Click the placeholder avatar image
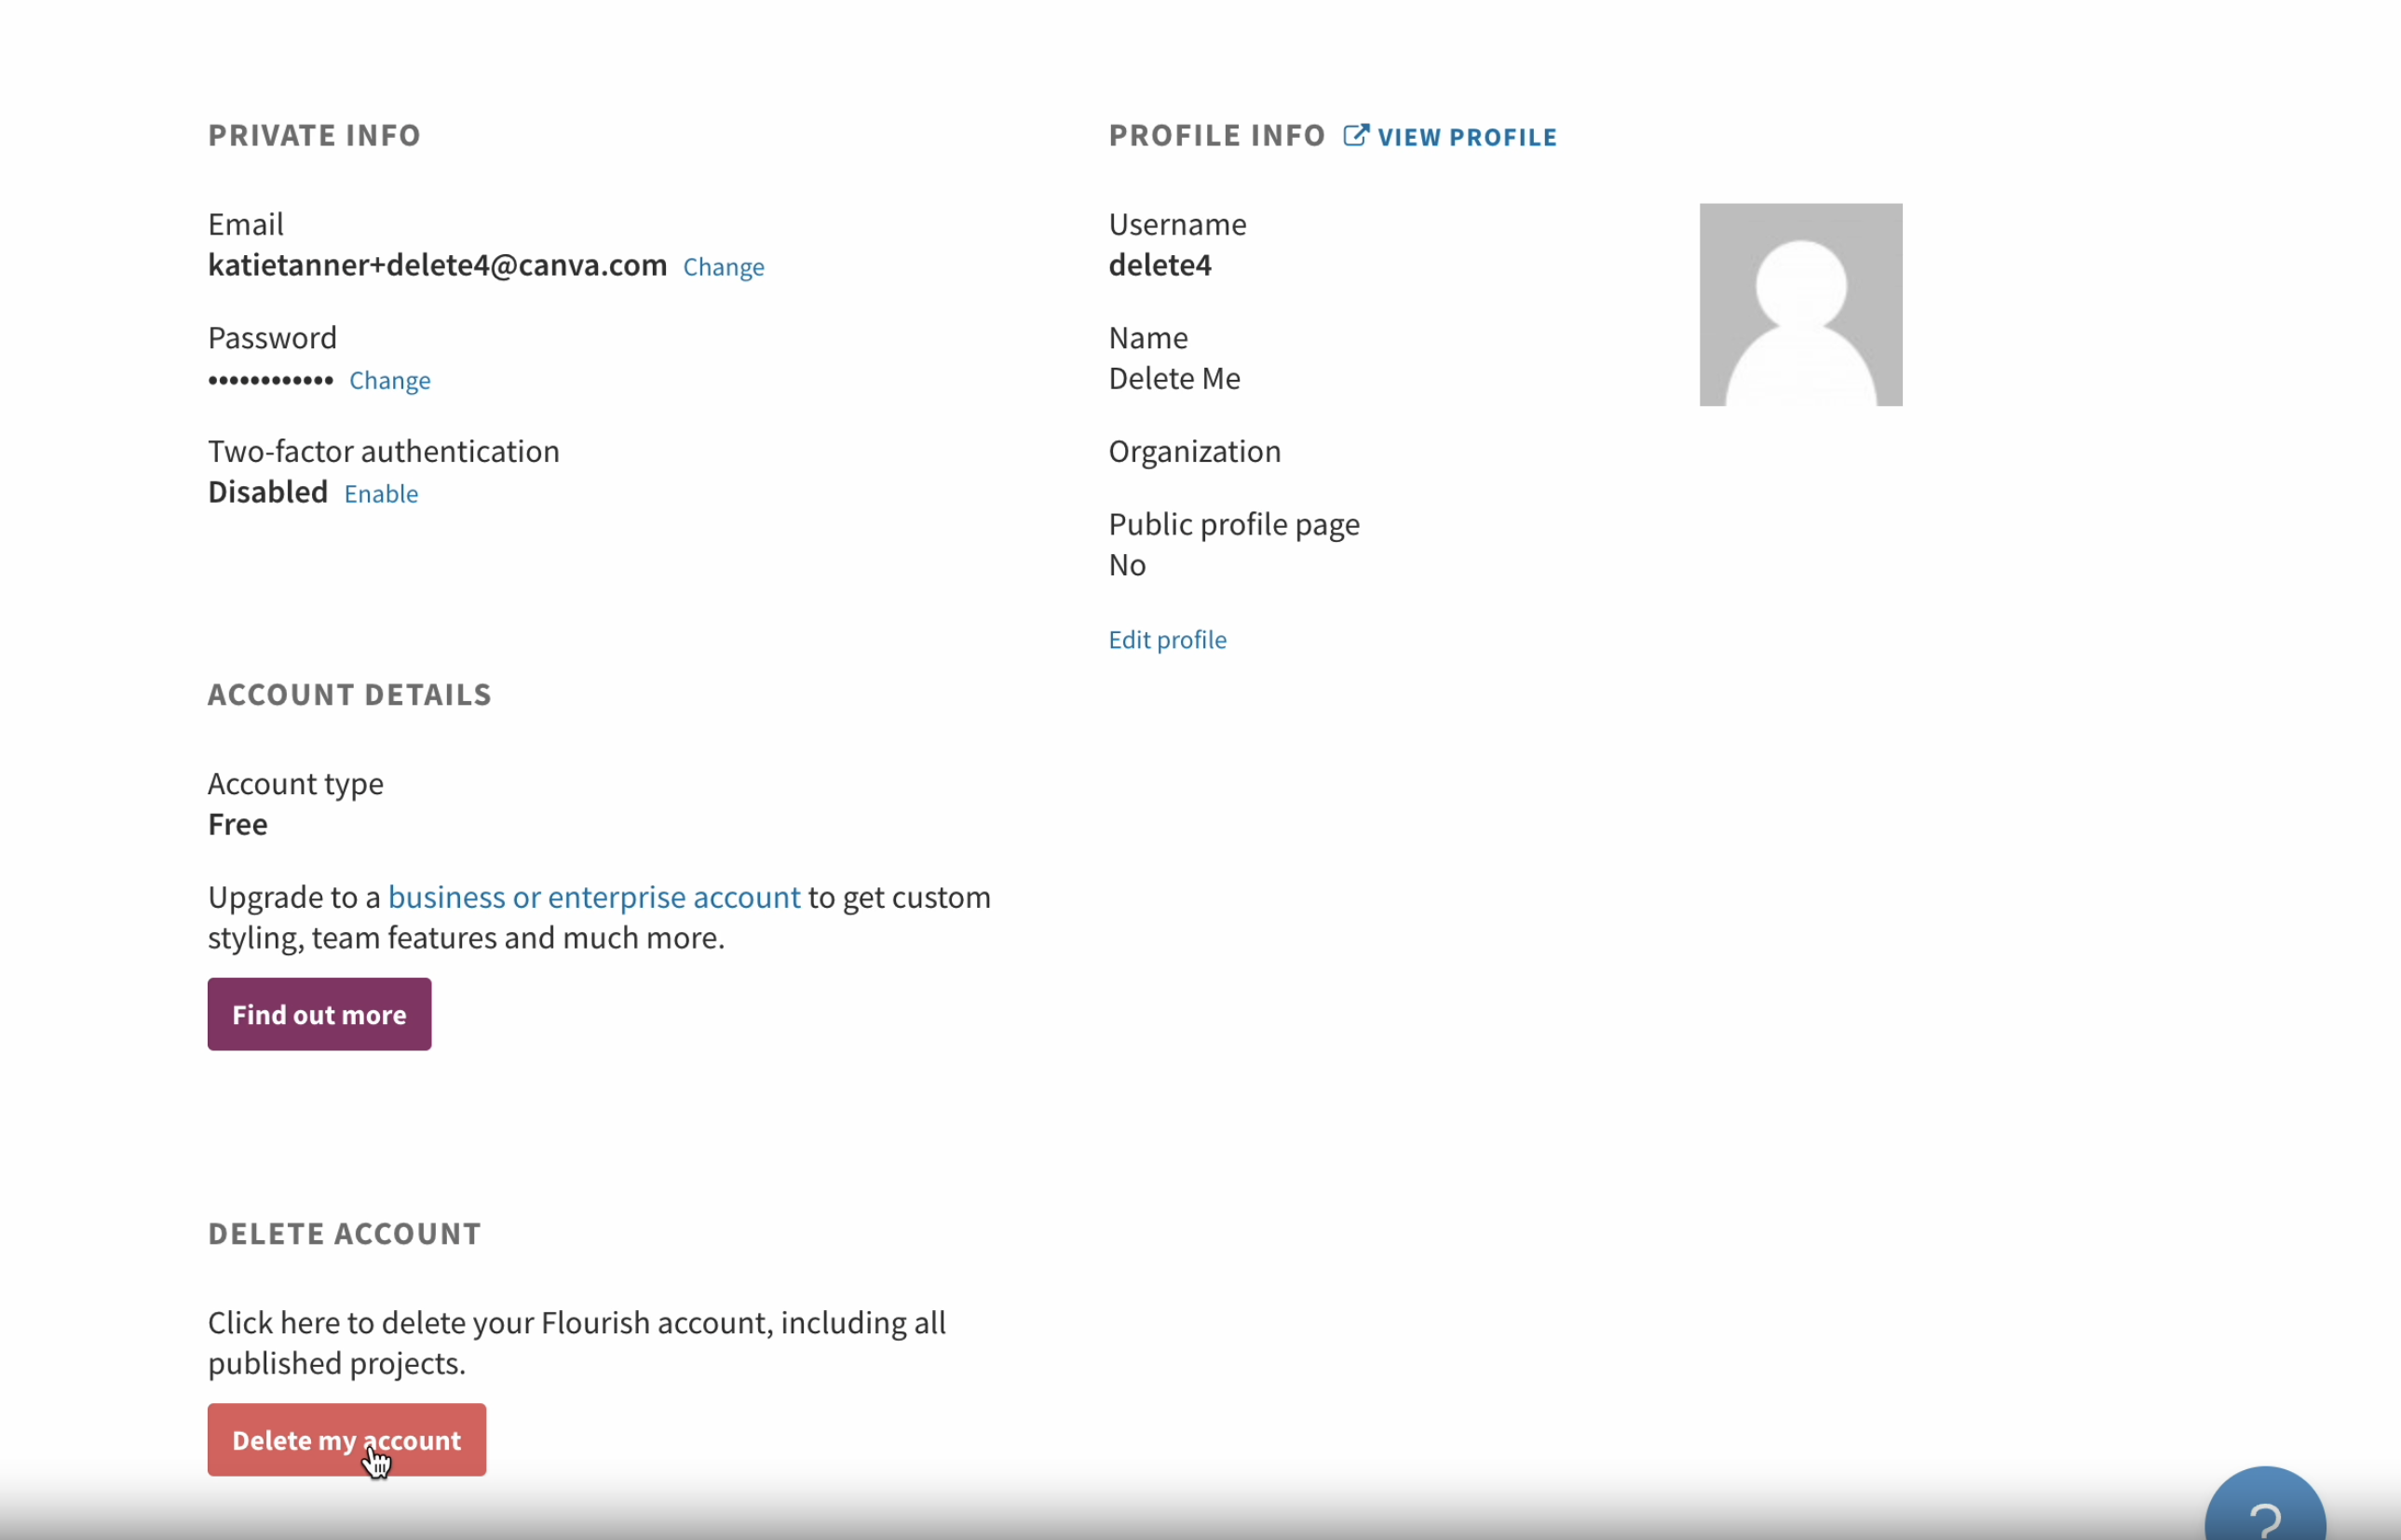This screenshot has width=2401, height=1540. point(1799,304)
